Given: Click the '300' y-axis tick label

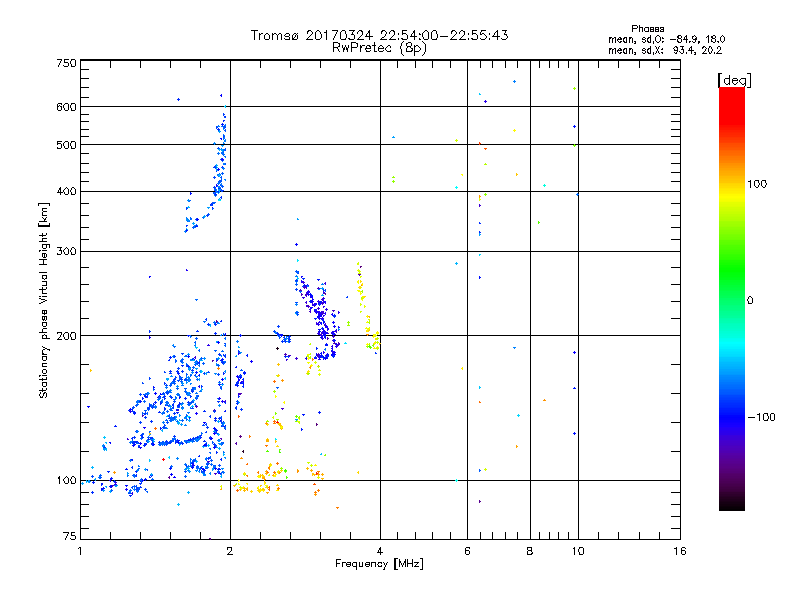Looking at the screenshot, I should point(66,252).
